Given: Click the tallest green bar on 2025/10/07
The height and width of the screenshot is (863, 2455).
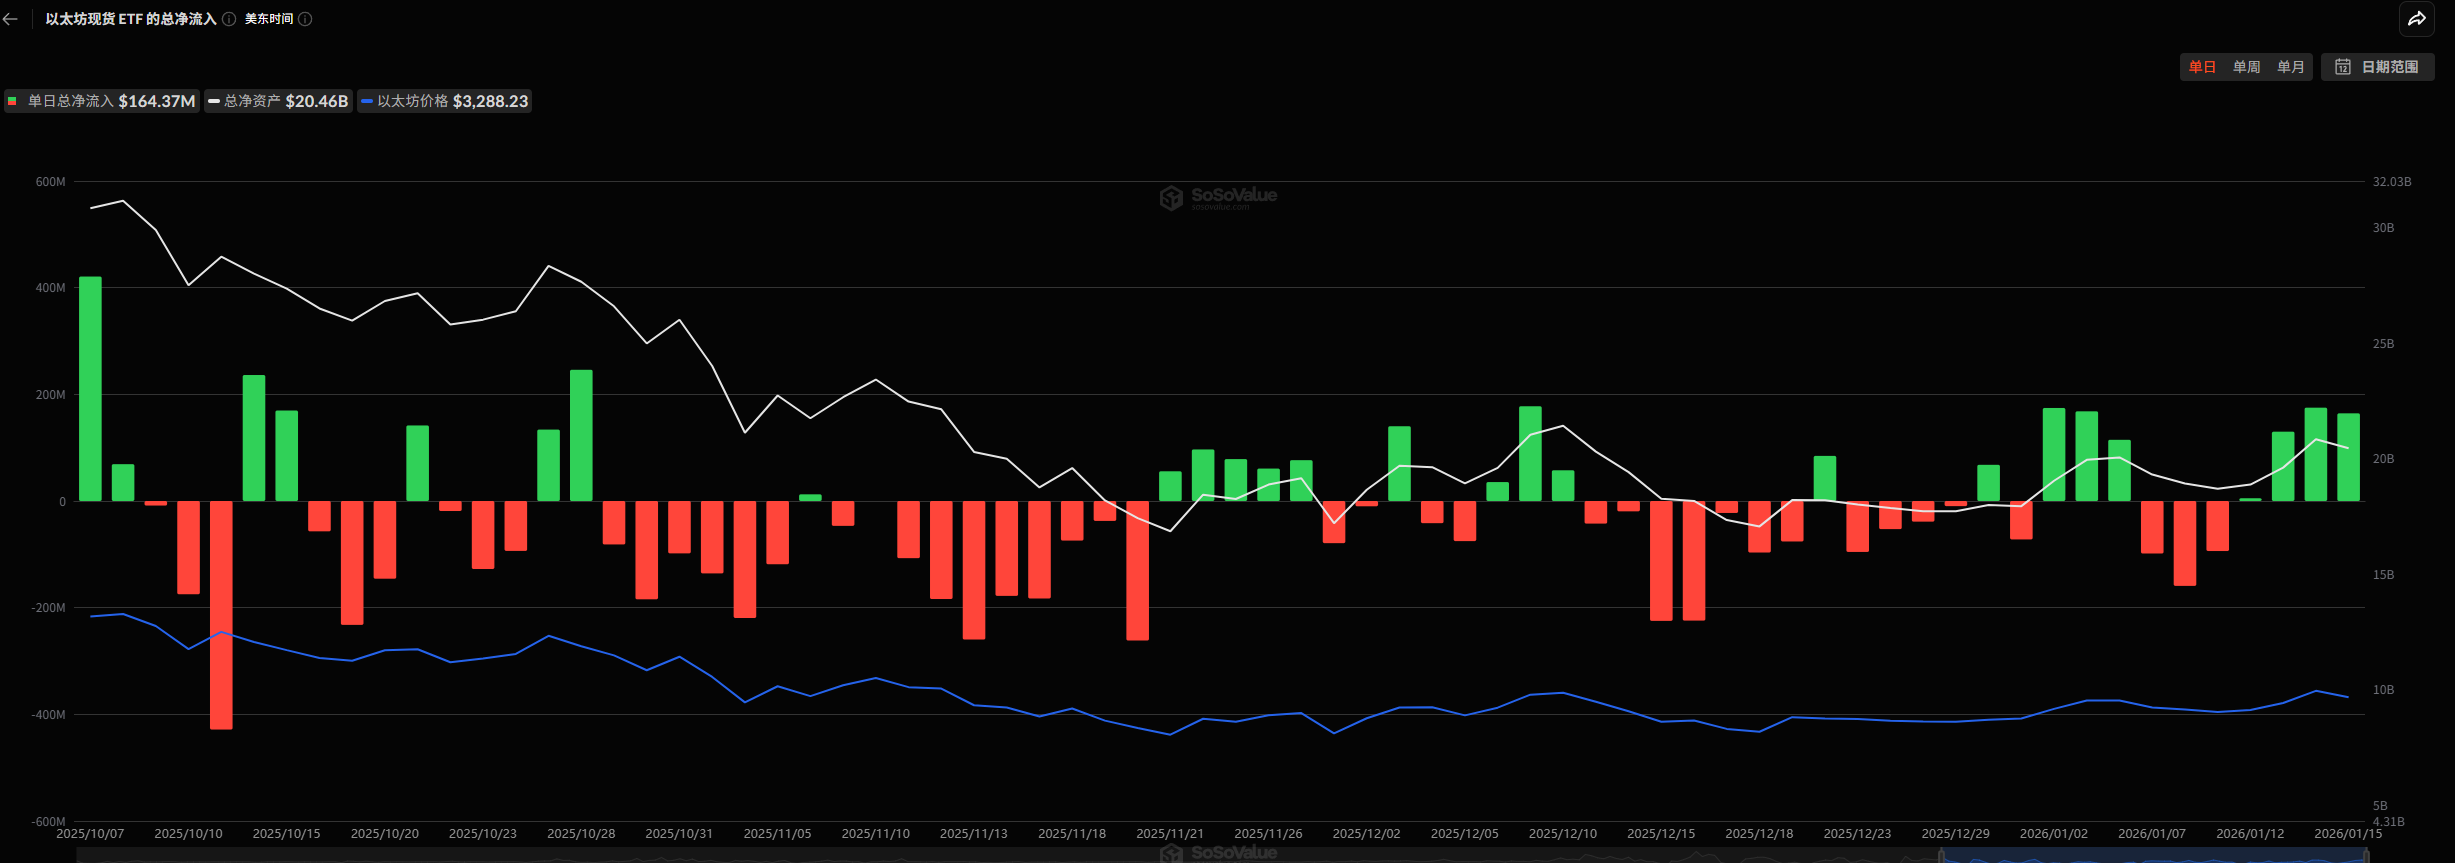Looking at the screenshot, I should coord(90,388).
